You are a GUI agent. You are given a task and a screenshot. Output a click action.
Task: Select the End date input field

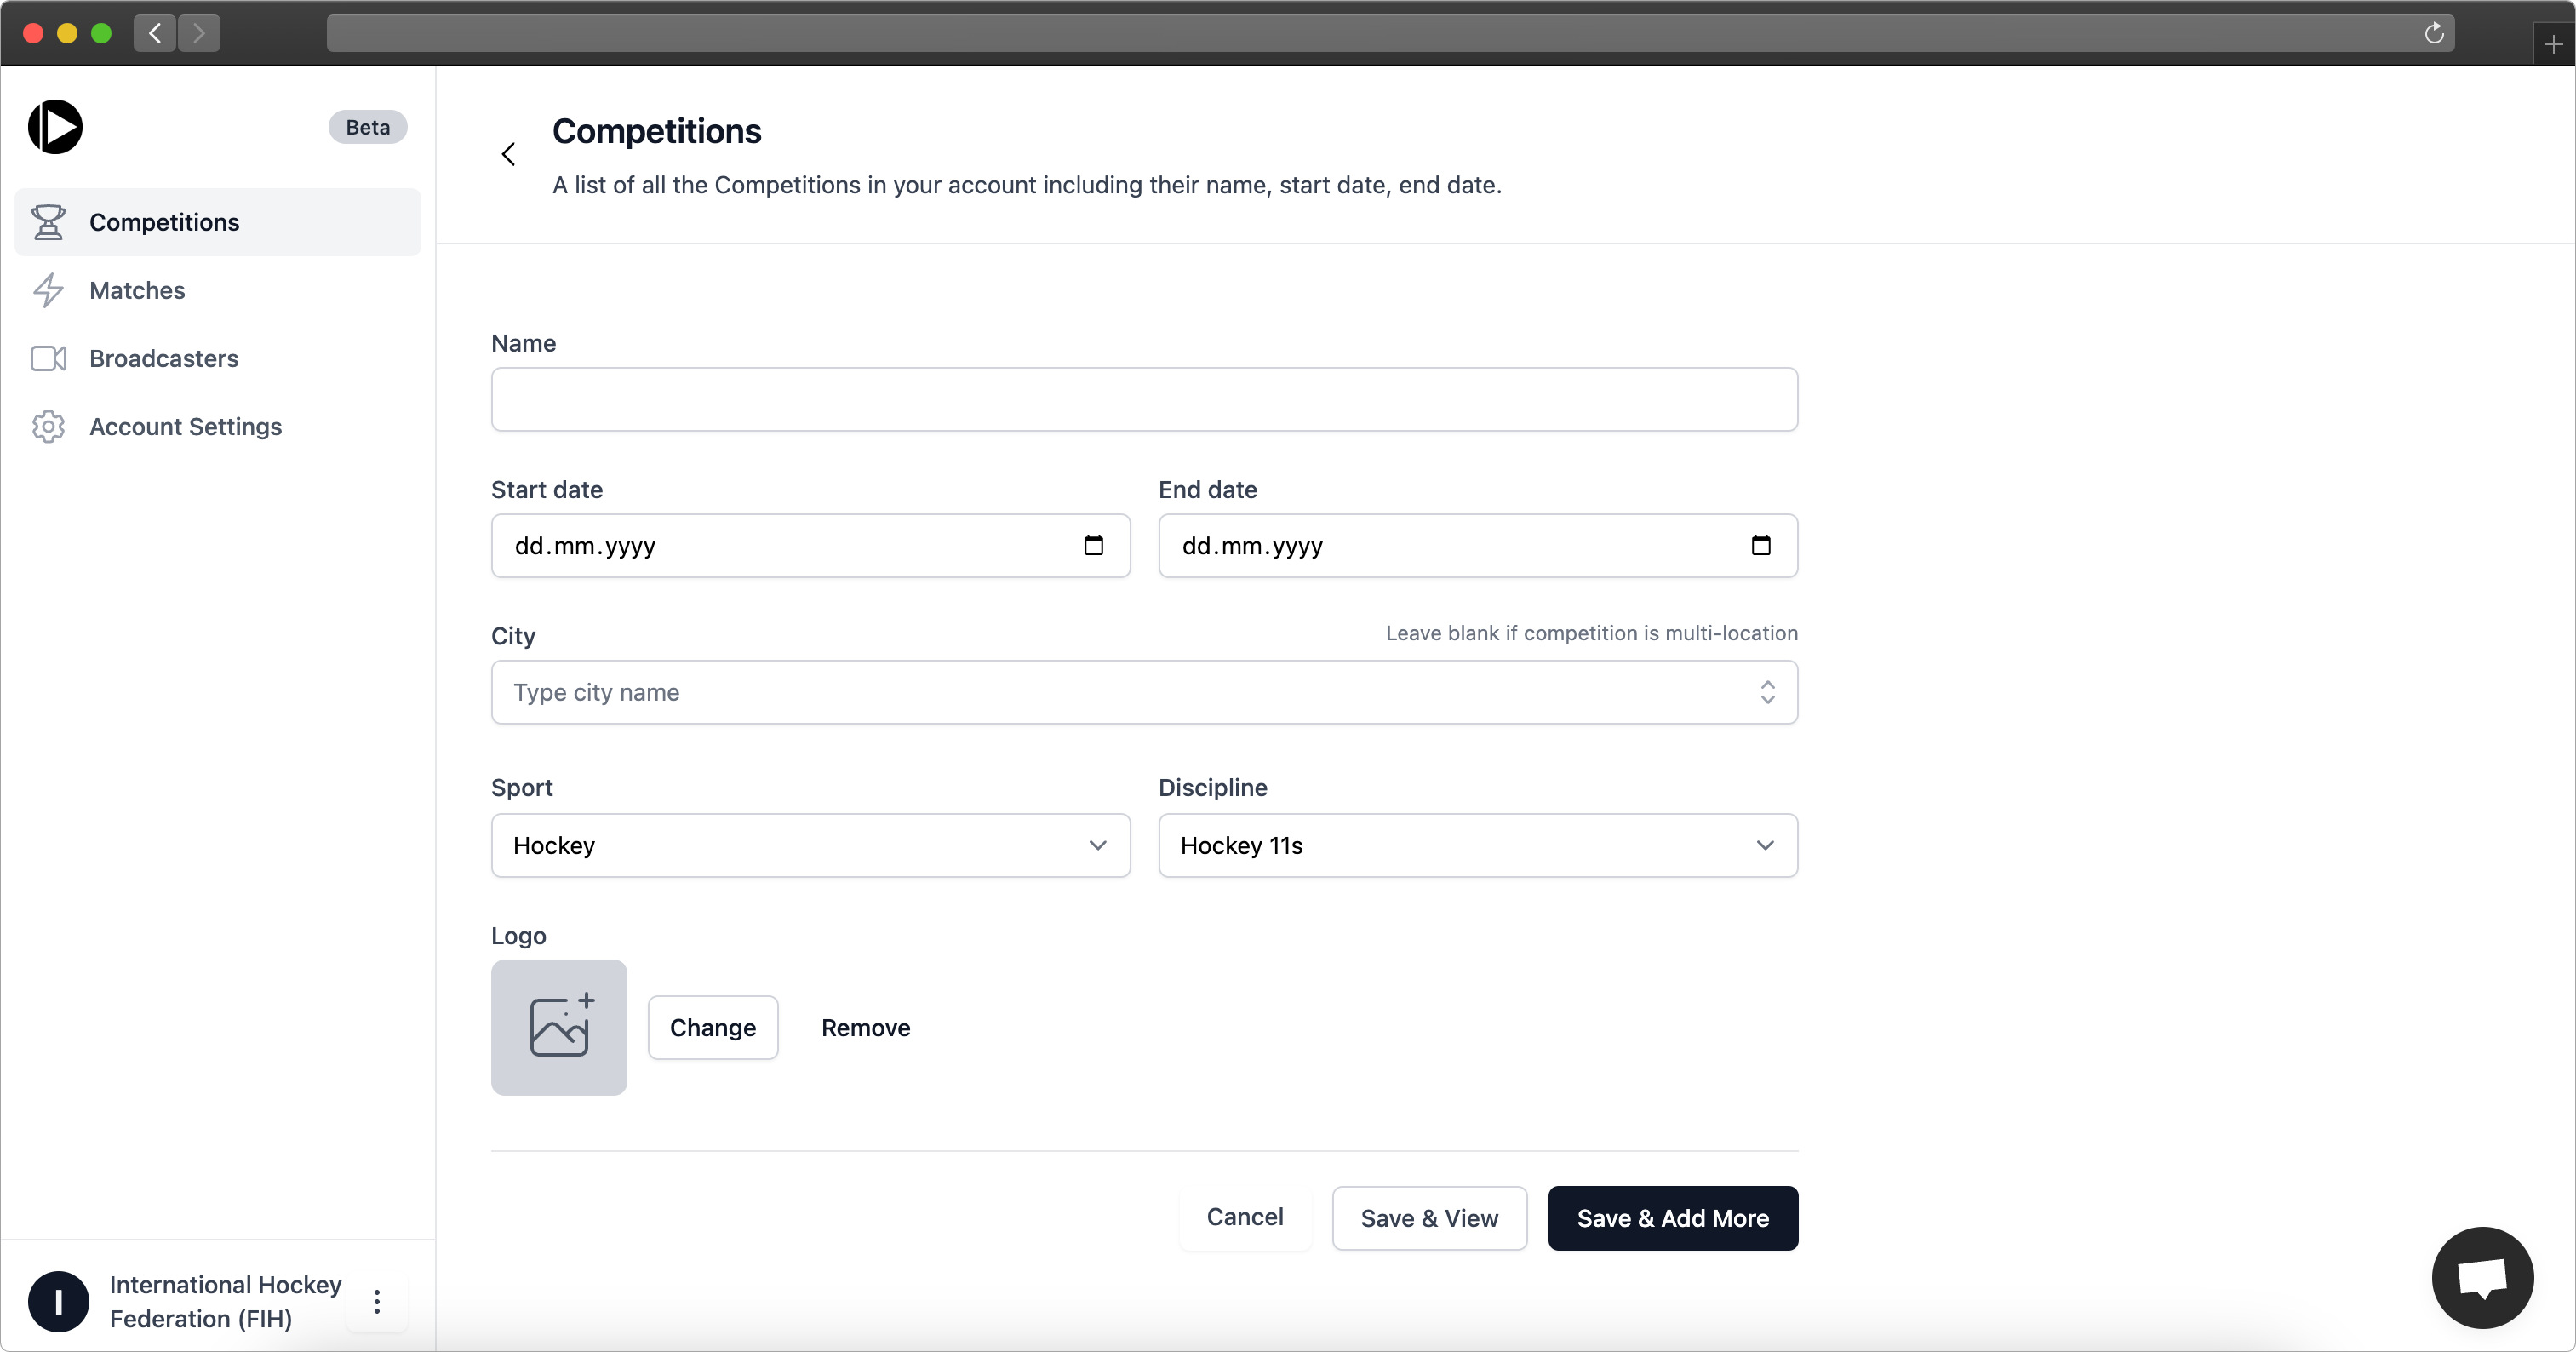click(x=1477, y=546)
